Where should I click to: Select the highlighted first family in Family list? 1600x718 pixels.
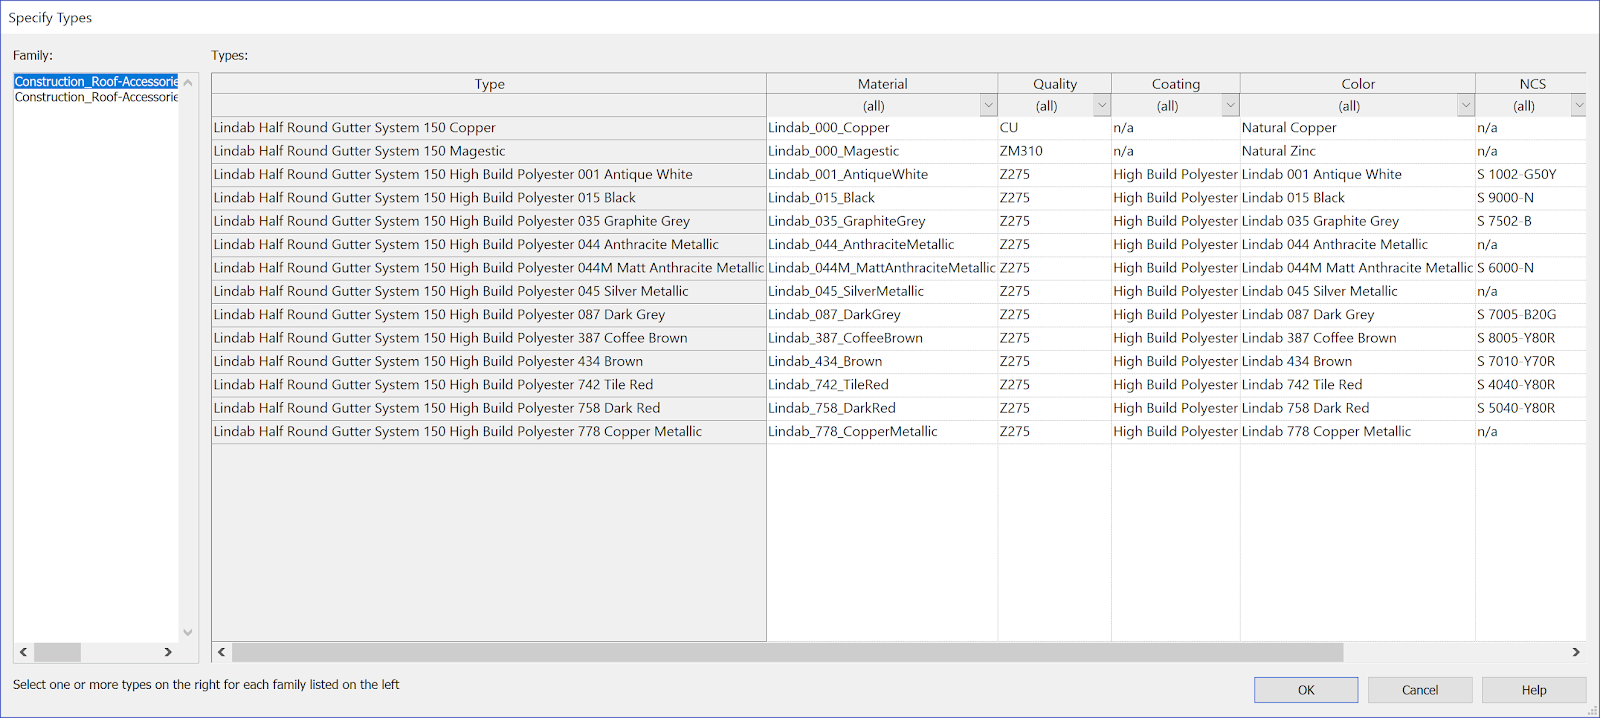coord(96,81)
